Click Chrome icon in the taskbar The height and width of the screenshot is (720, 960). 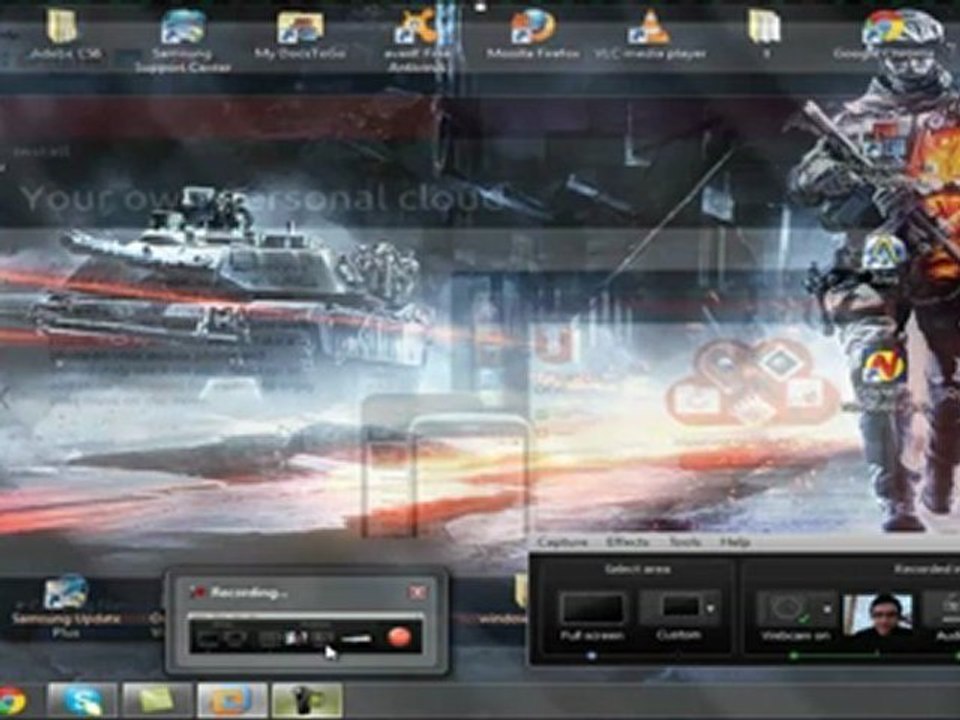tap(12, 701)
